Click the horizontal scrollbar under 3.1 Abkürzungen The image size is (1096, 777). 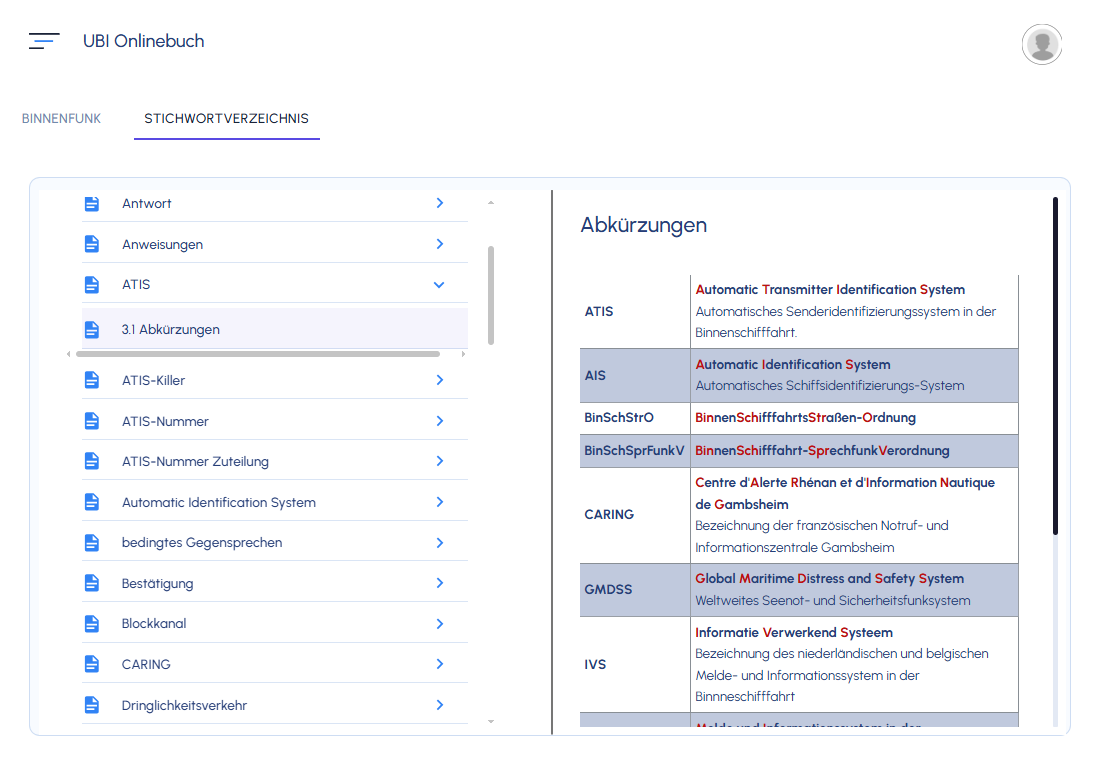(x=258, y=354)
